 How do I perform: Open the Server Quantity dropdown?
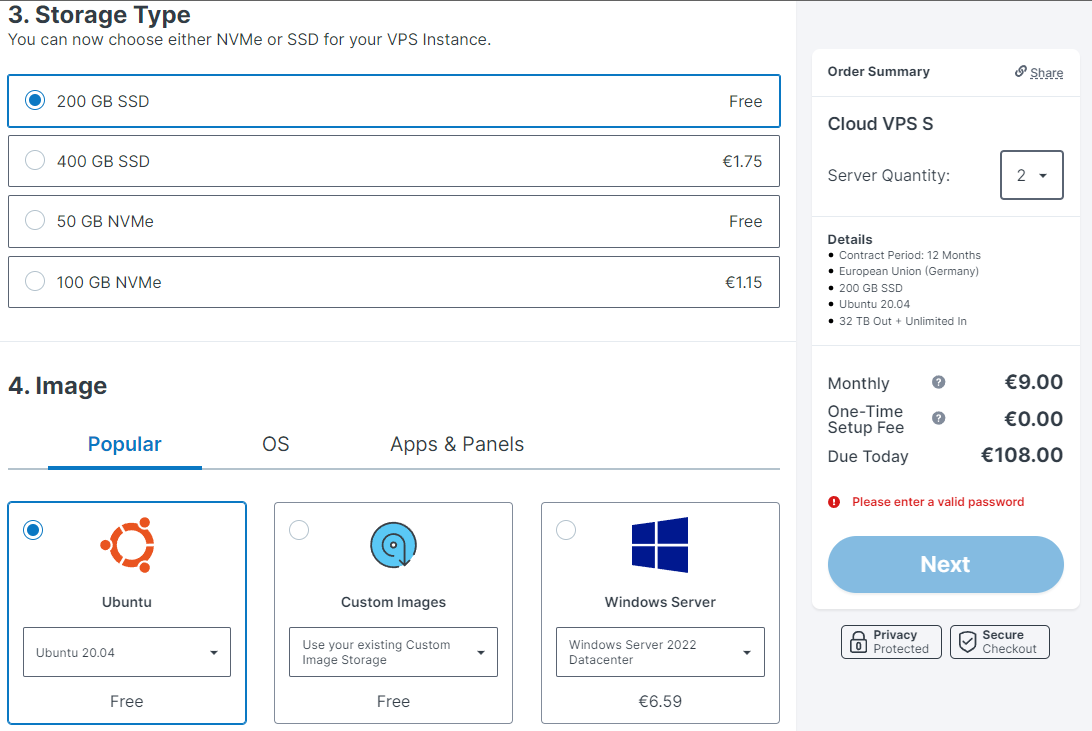[x=1031, y=175]
